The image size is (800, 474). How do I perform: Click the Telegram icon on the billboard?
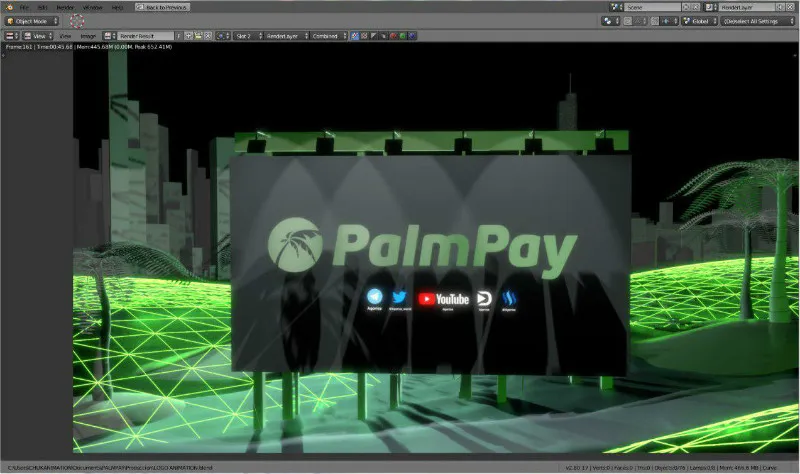pyautogui.click(x=374, y=297)
